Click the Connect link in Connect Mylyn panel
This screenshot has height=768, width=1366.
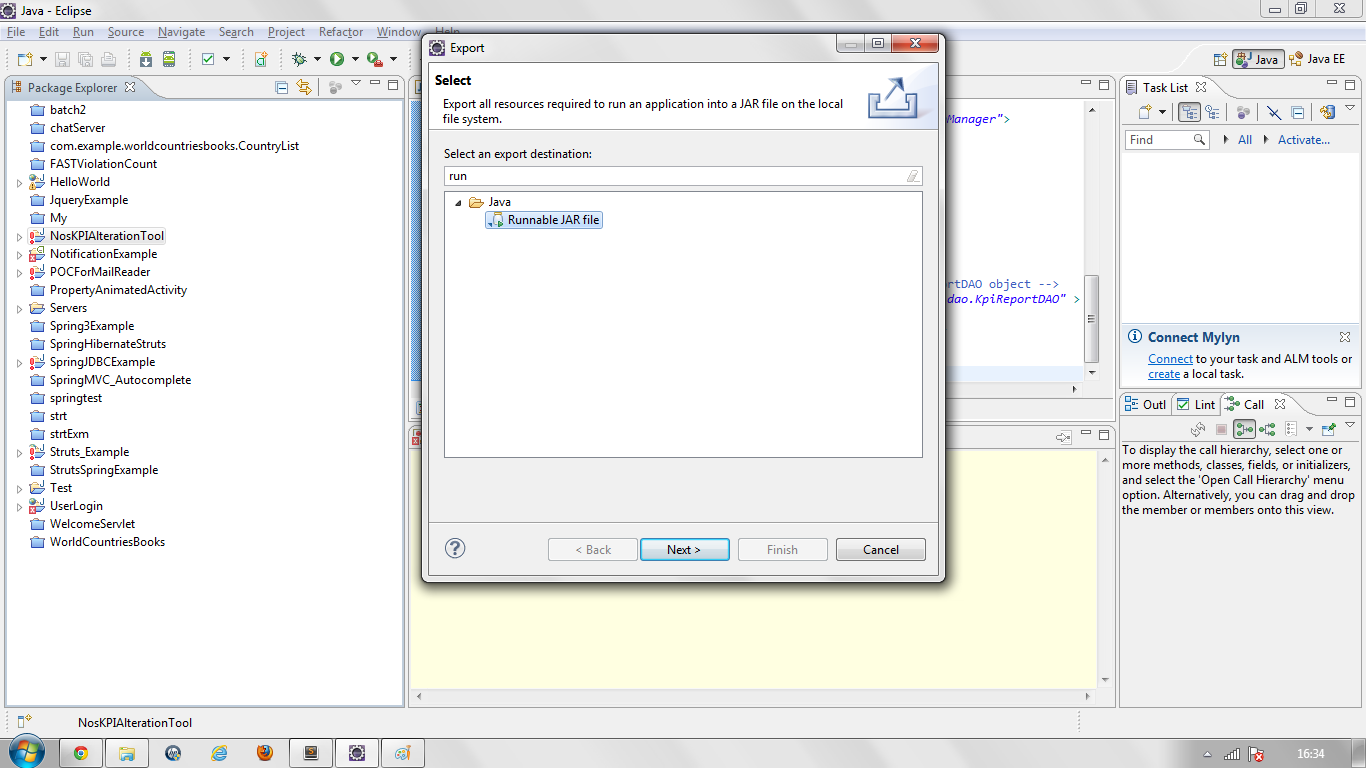click(1170, 358)
